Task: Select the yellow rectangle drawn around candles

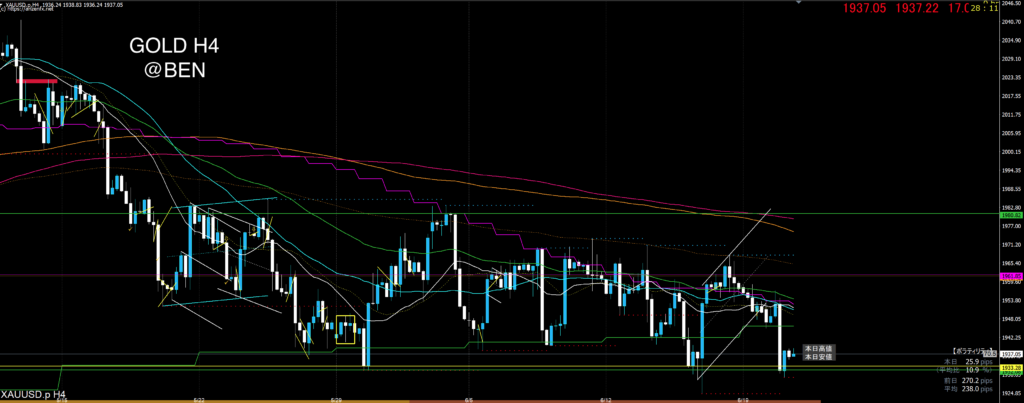Action: click(346, 329)
